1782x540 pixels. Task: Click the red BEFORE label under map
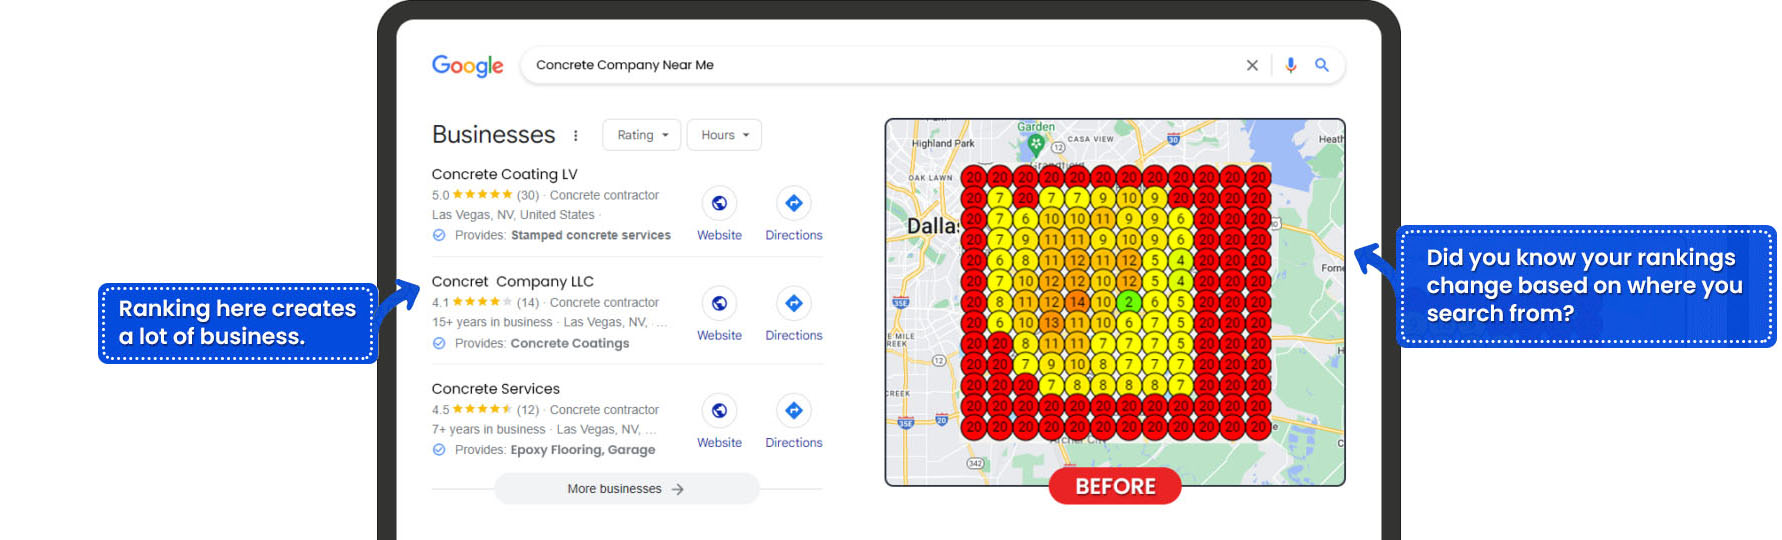[x=1114, y=487]
